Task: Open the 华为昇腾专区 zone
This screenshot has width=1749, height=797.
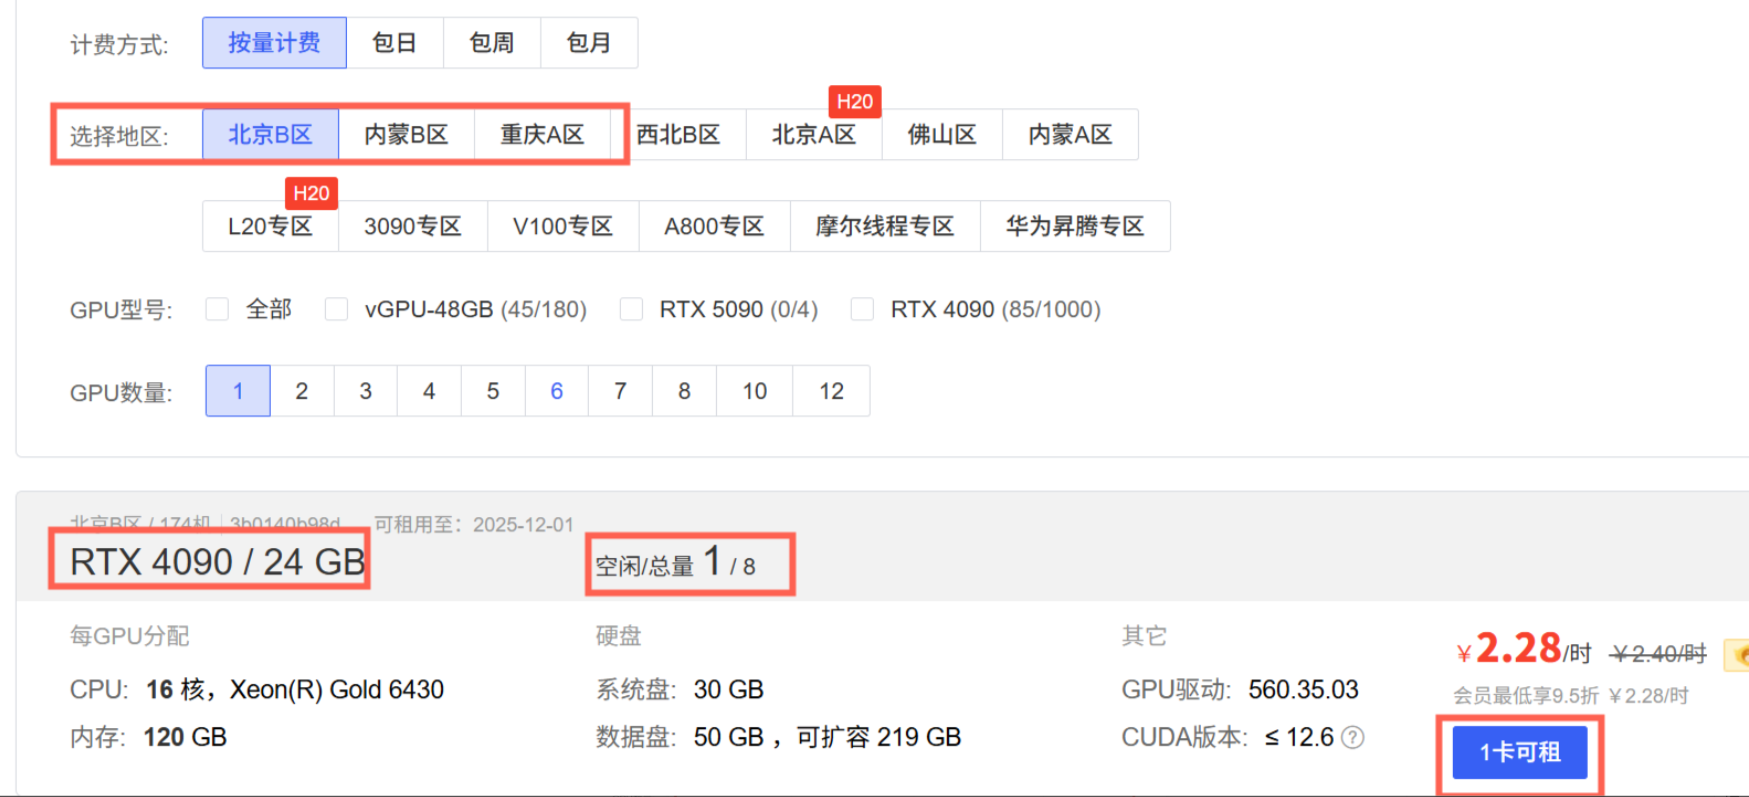Action: point(1075,226)
